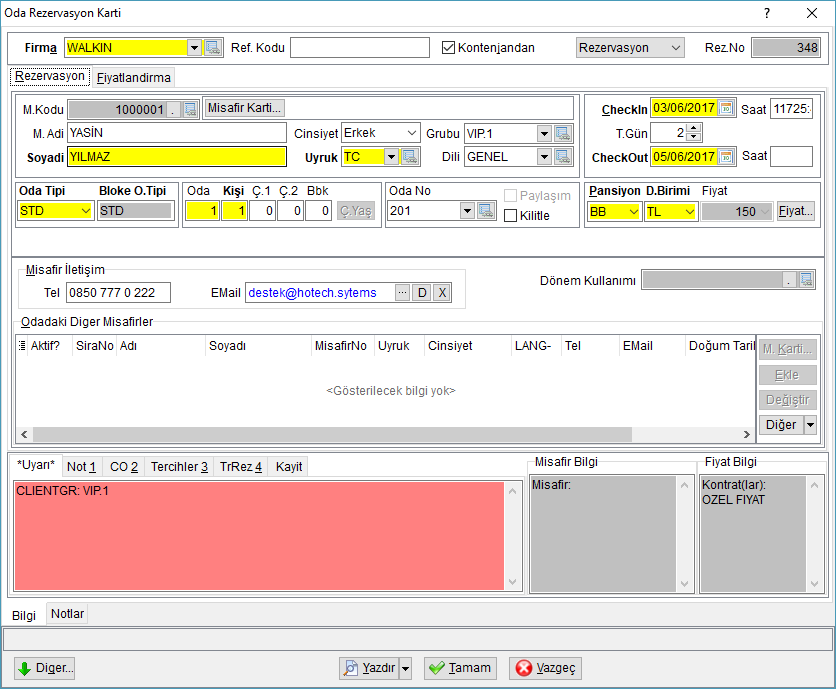Enable the Kilitle checkbox
This screenshot has width=836, height=689.
[x=510, y=215]
